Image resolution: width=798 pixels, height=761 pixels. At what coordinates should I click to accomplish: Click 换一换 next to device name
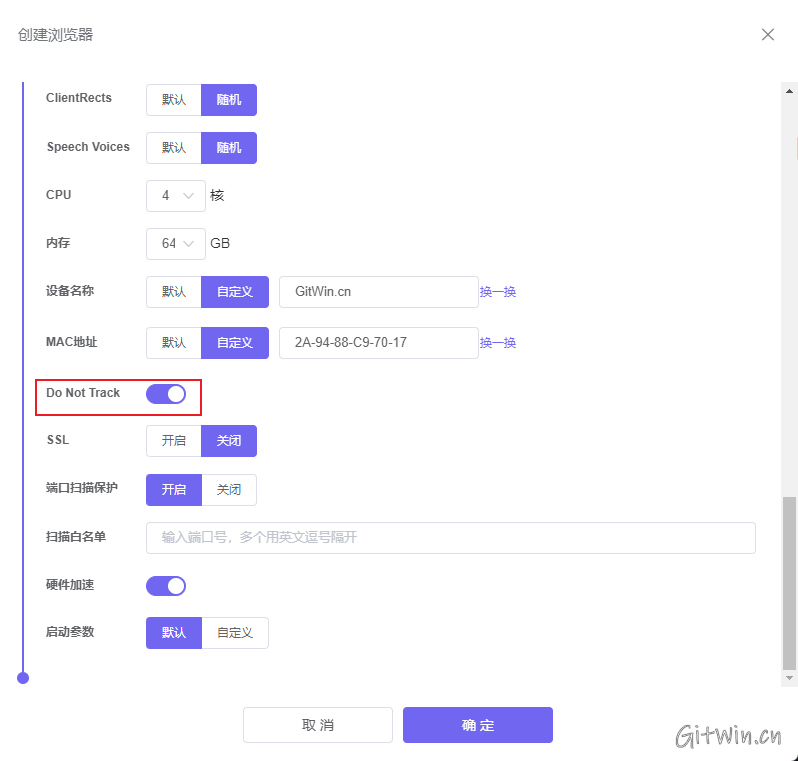click(x=498, y=292)
